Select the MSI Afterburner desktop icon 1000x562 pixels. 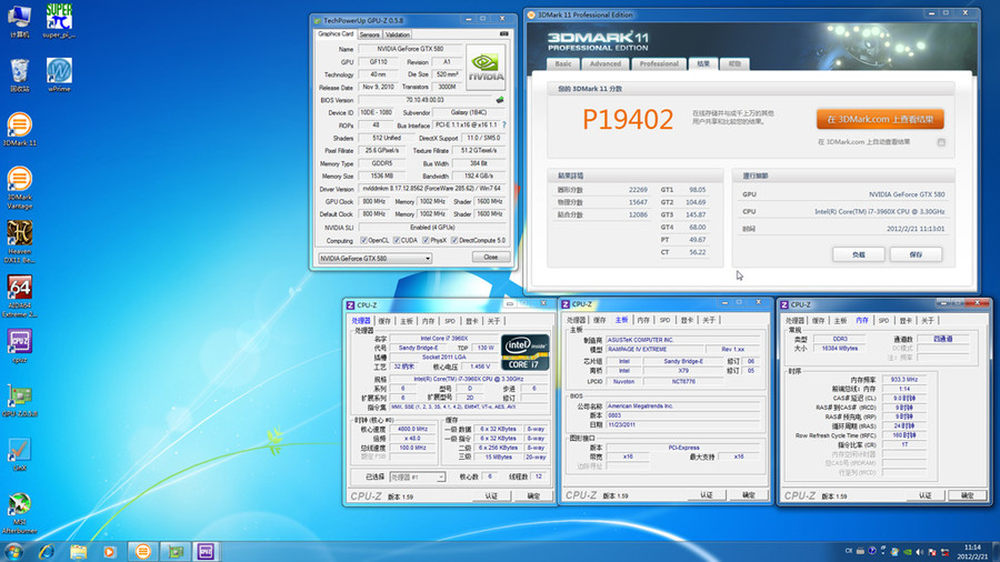[x=20, y=512]
